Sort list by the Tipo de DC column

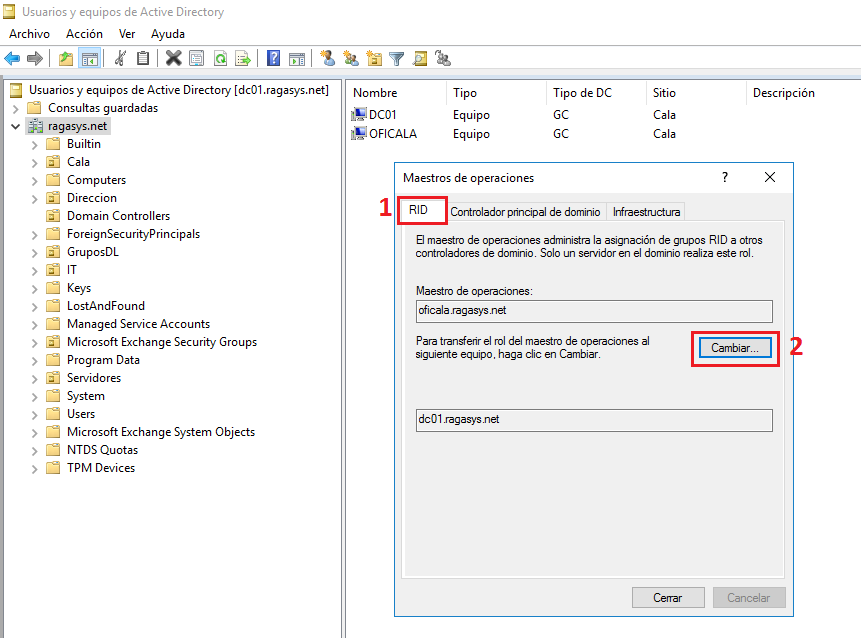click(596, 93)
